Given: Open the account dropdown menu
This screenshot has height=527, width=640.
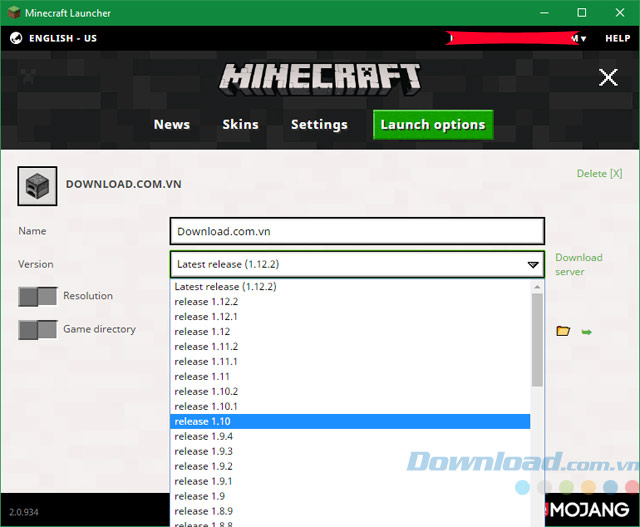Looking at the screenshot, I should [x=516, y=38].
